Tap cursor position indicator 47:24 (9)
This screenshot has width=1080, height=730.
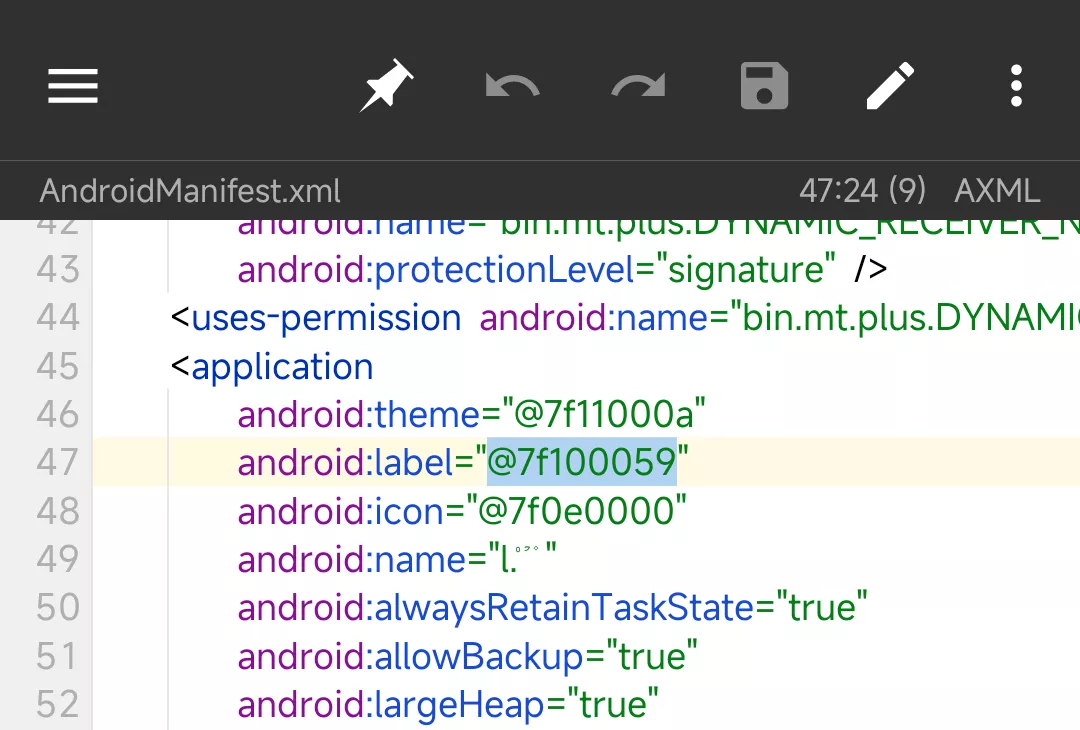[x=862, y=190]
